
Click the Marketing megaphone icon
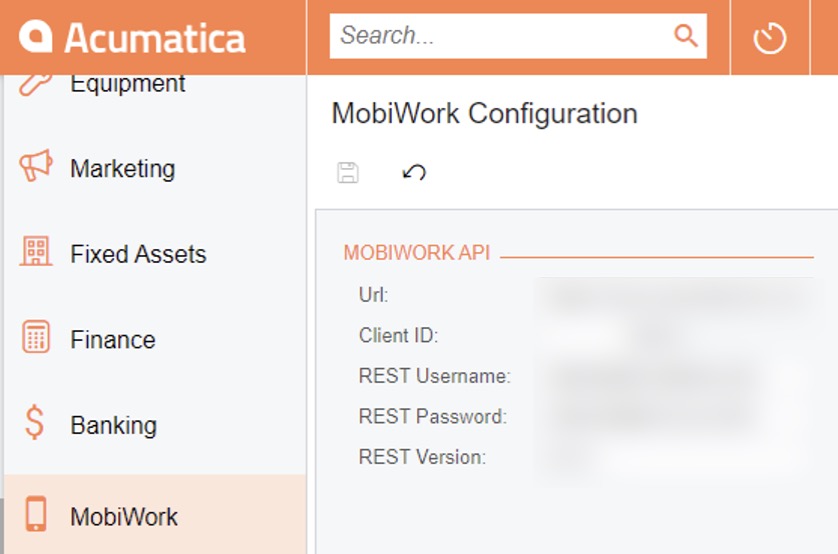pos(36,167)
